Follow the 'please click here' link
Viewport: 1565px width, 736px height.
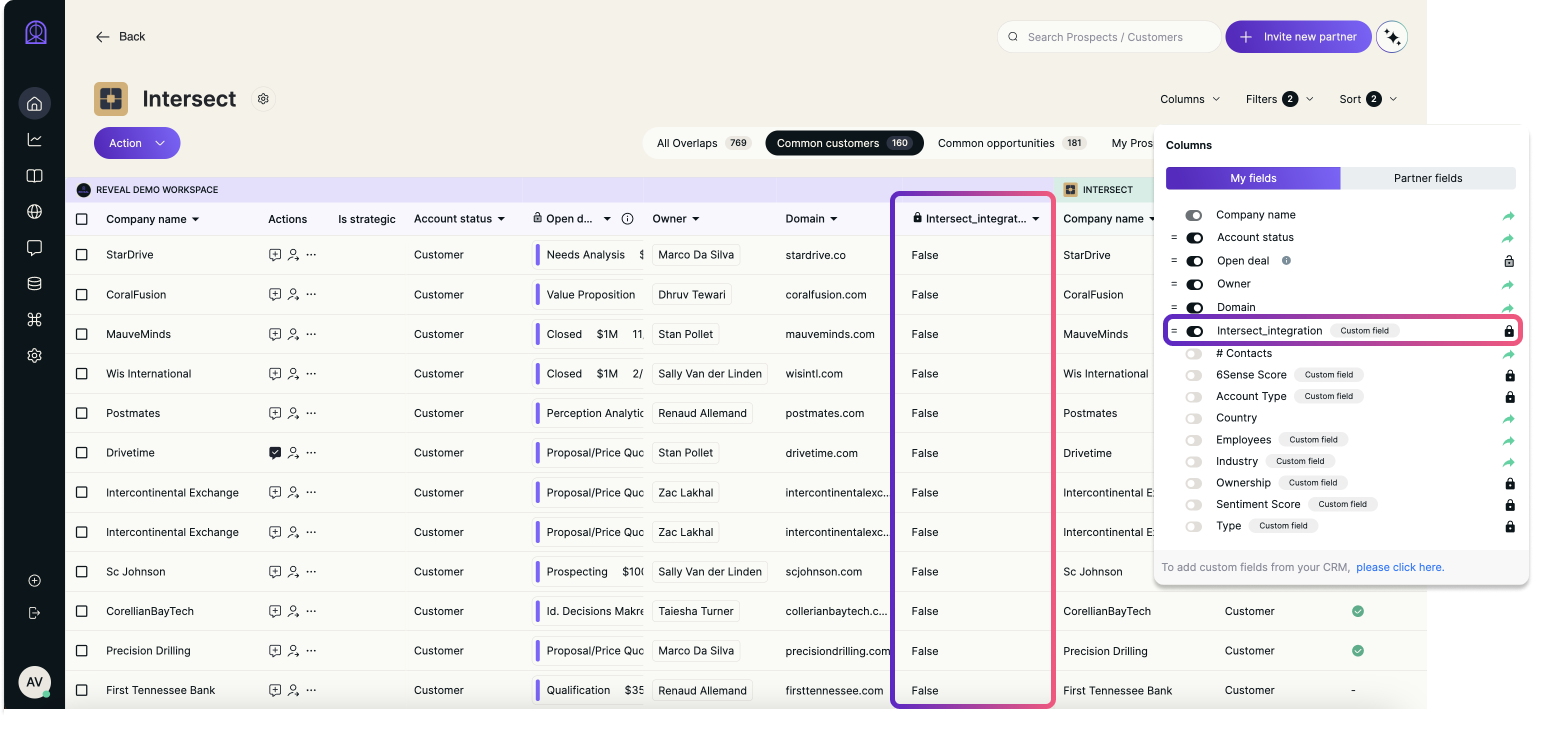tap(1400, 567)
